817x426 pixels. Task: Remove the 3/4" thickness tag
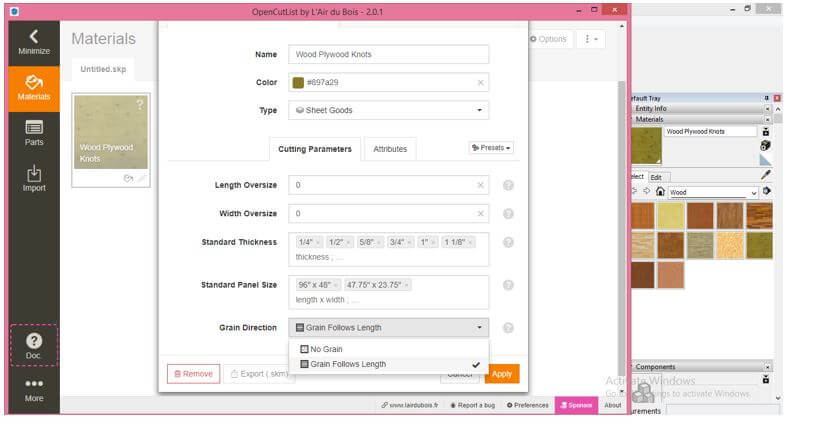(409, 242)
